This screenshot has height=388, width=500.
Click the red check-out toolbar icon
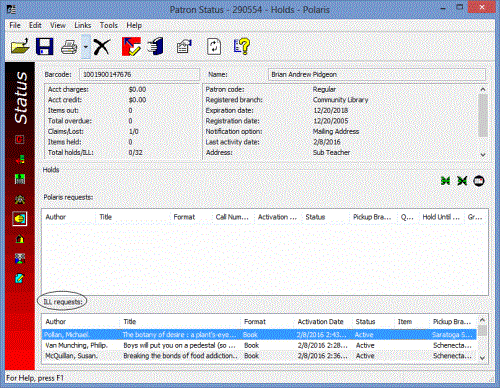(131, 47)
